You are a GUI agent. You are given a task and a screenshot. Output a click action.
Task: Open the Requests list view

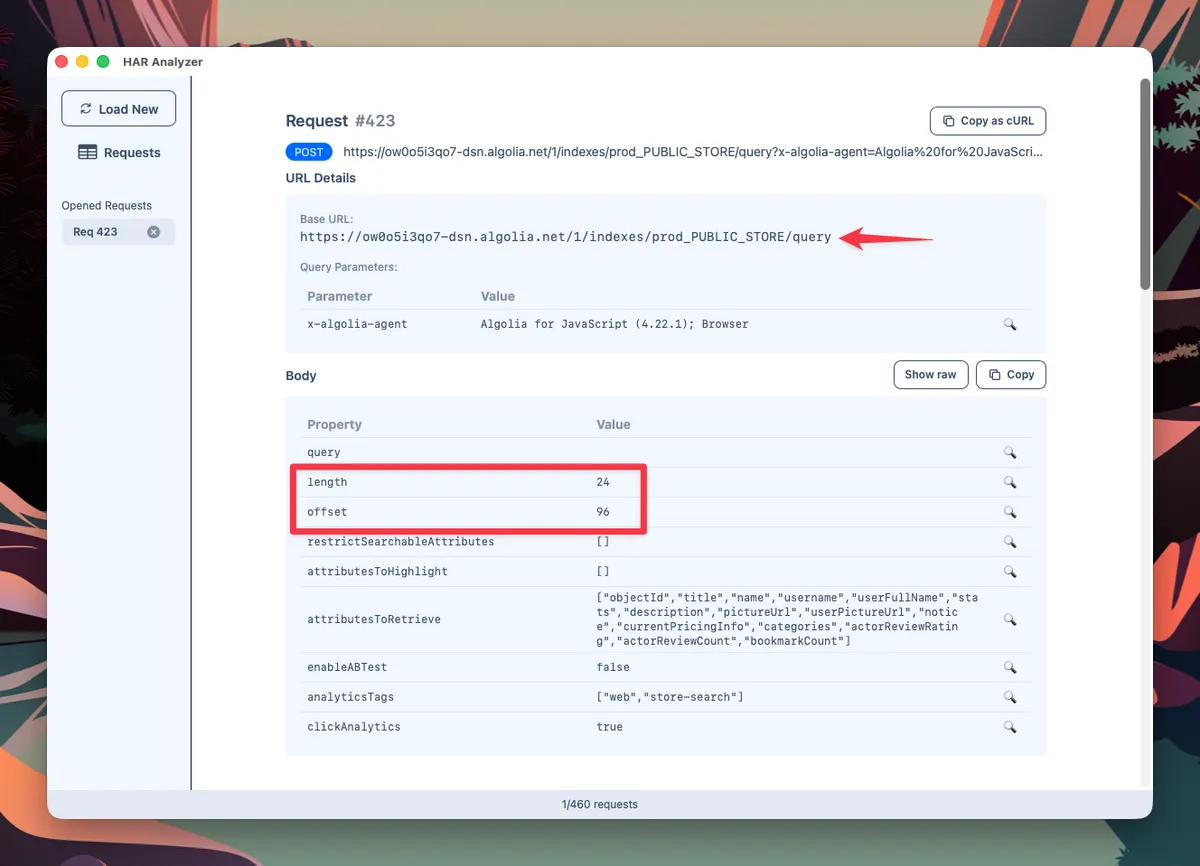pyautogui.click(x=119, y=153)
